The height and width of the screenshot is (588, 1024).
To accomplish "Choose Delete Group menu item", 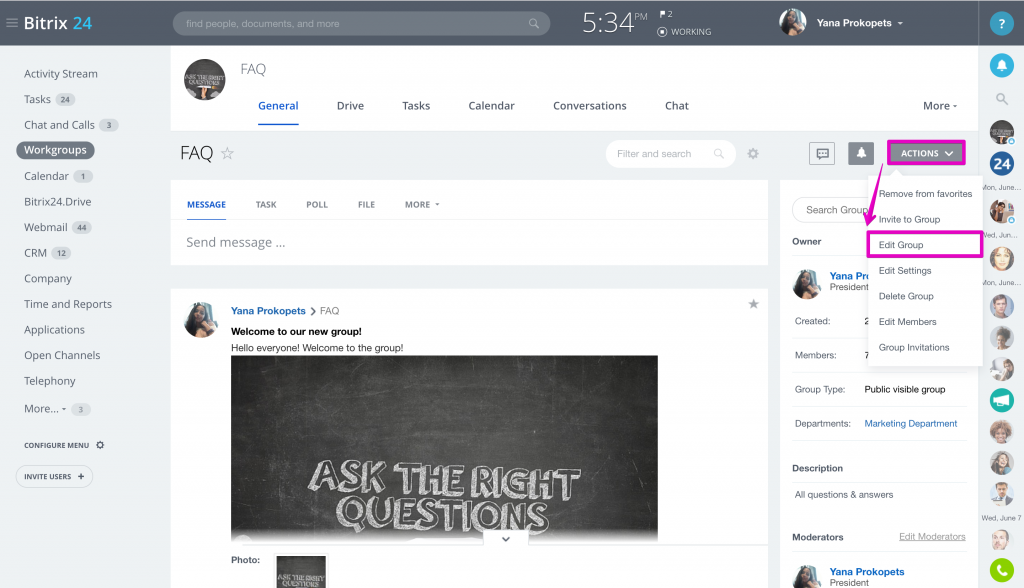I will pos(925,295).
